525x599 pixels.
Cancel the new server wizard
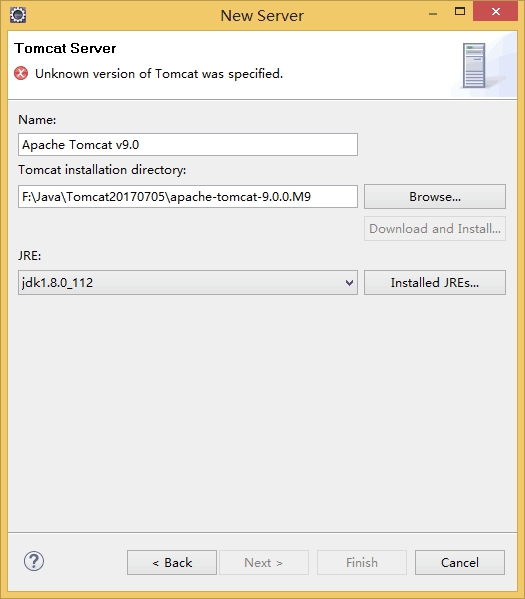460,562
